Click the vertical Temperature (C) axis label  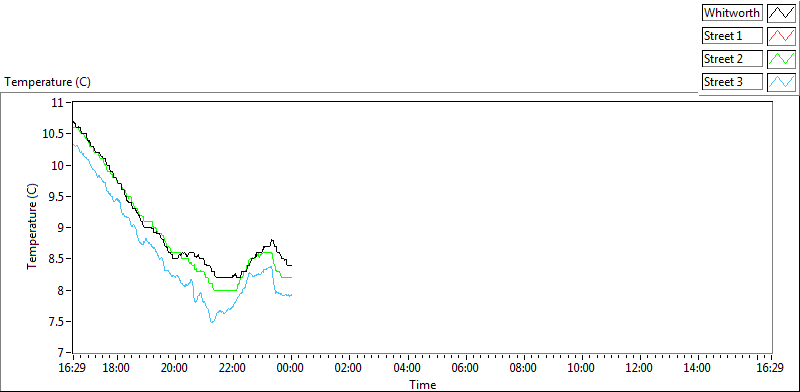click(x=32, y=227)
